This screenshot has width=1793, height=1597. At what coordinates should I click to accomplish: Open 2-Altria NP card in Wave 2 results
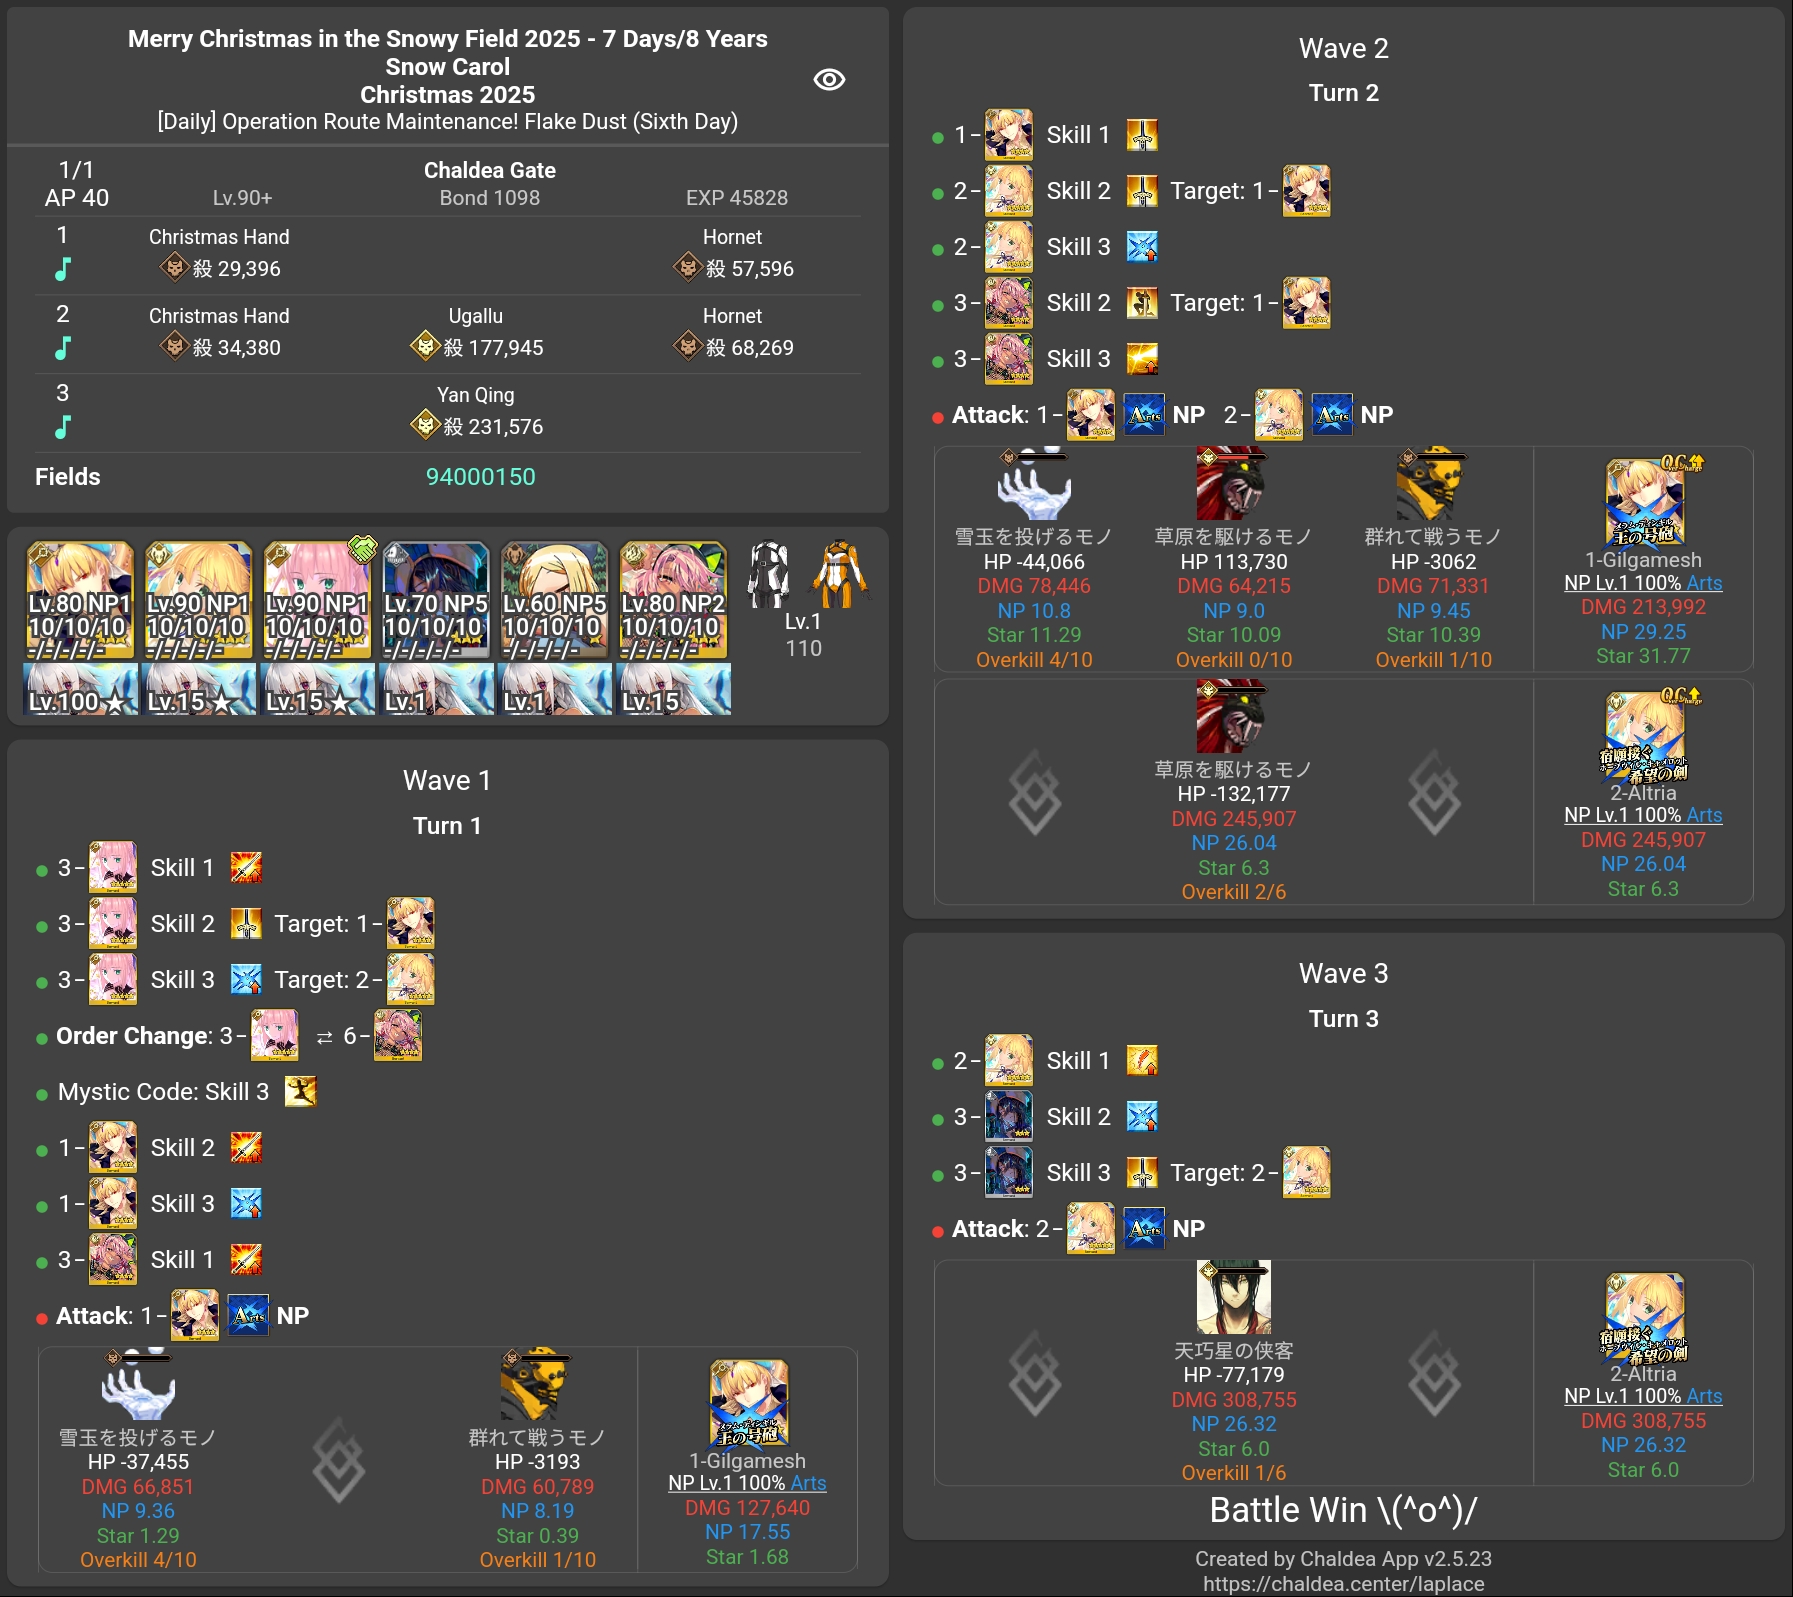coord(1644,736)
